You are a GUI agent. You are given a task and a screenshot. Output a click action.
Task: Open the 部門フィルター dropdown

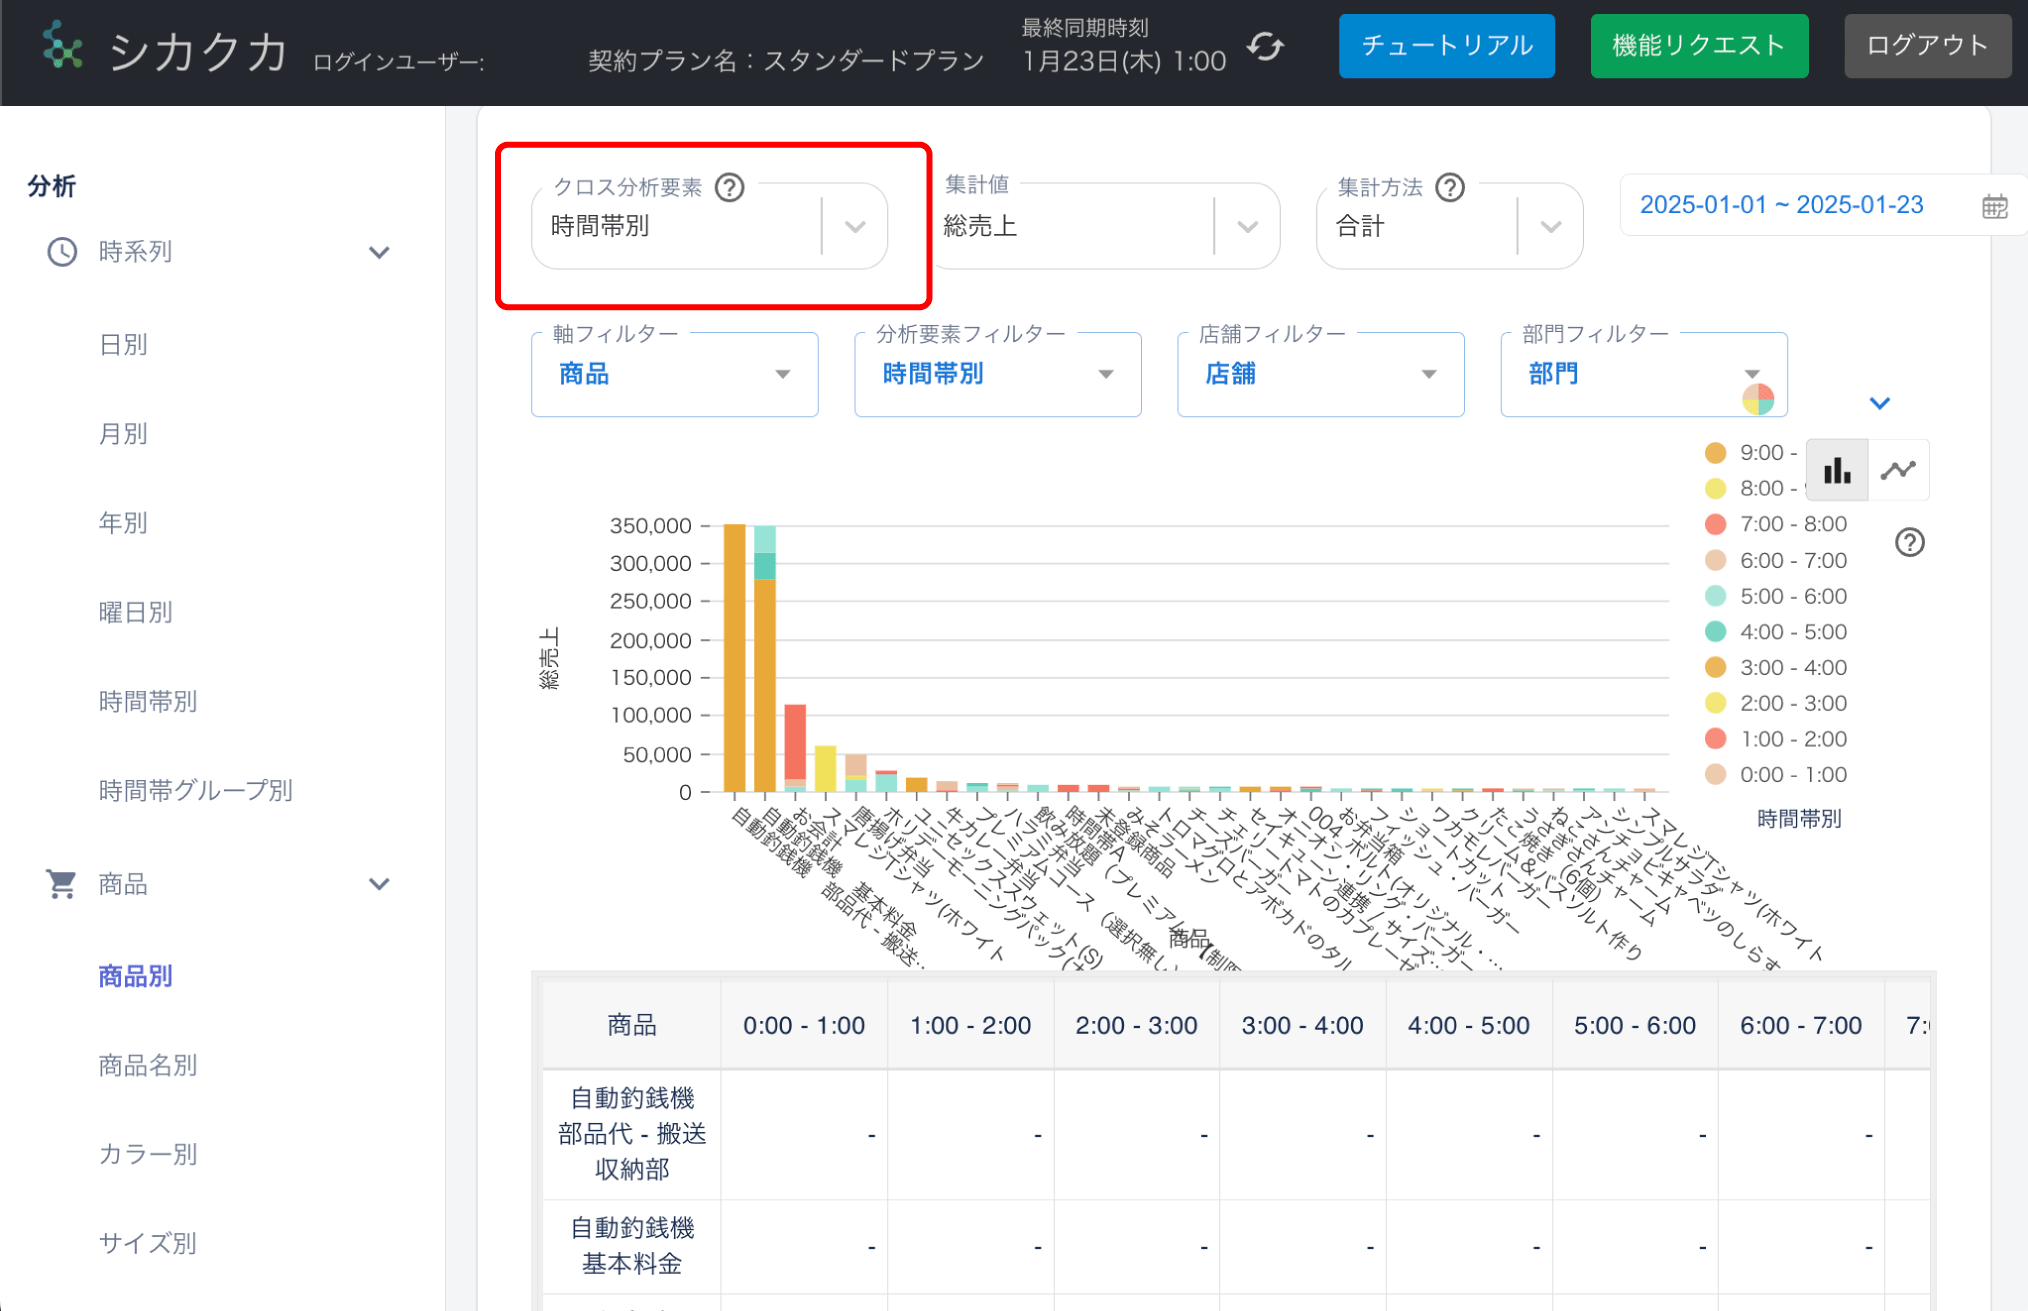[x=1643, y=374]
